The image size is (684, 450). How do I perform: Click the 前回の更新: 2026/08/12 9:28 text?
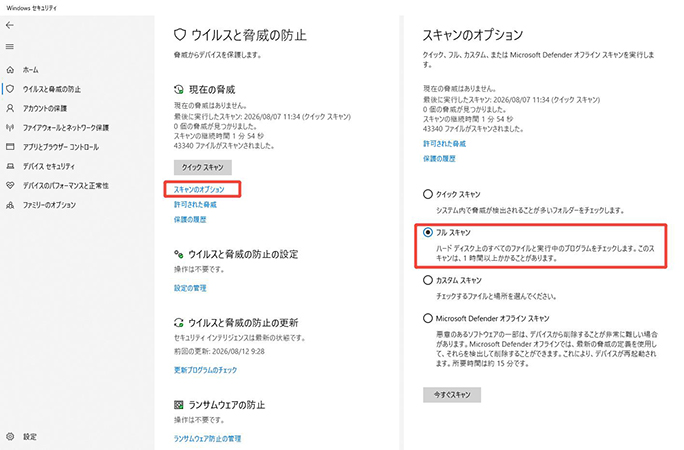click(x=219, y=351)
